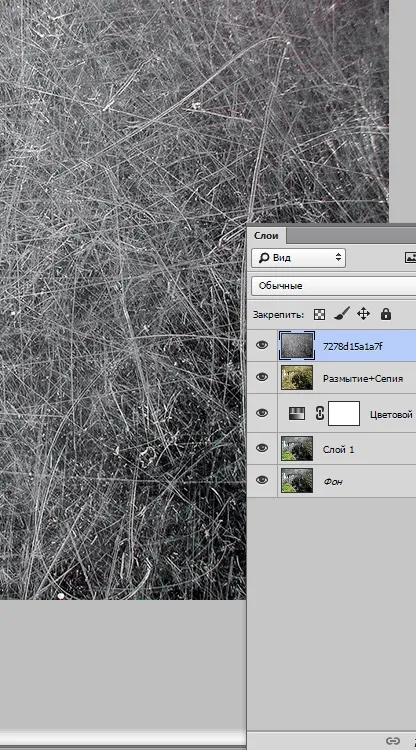The width and height of the screenshot is (416, 750).
Task: Click the horizontal scrollbar below the canvas
Action: tap(123, 737)
